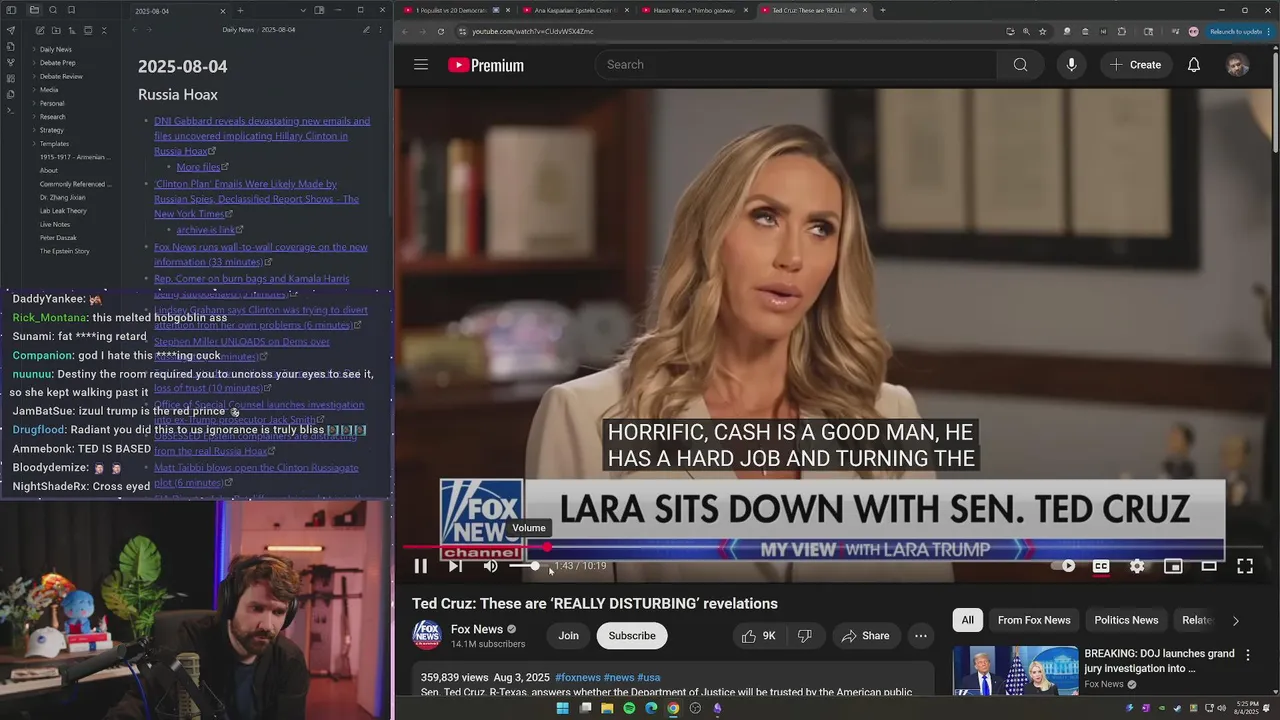Enable theater mode
The image size is (1280, 720).
[1209, 566]
